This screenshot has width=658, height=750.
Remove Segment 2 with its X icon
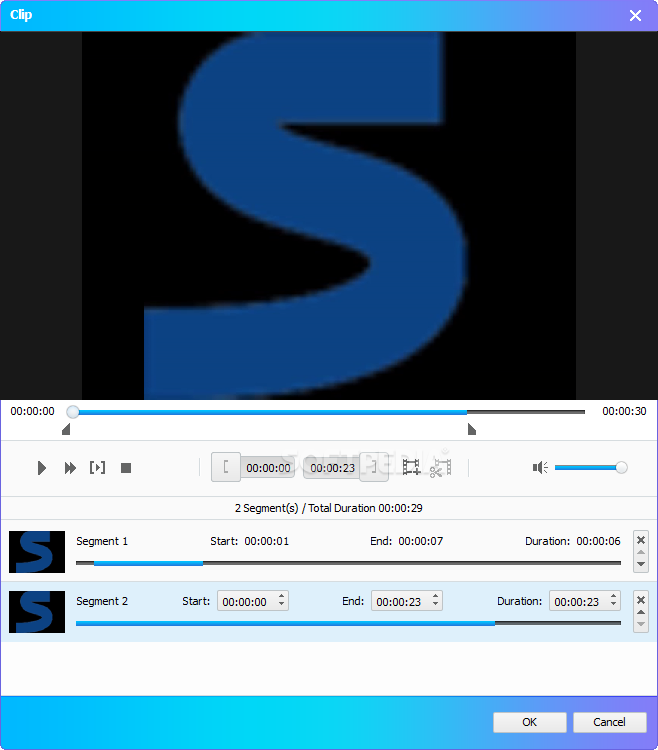(641, 600)
